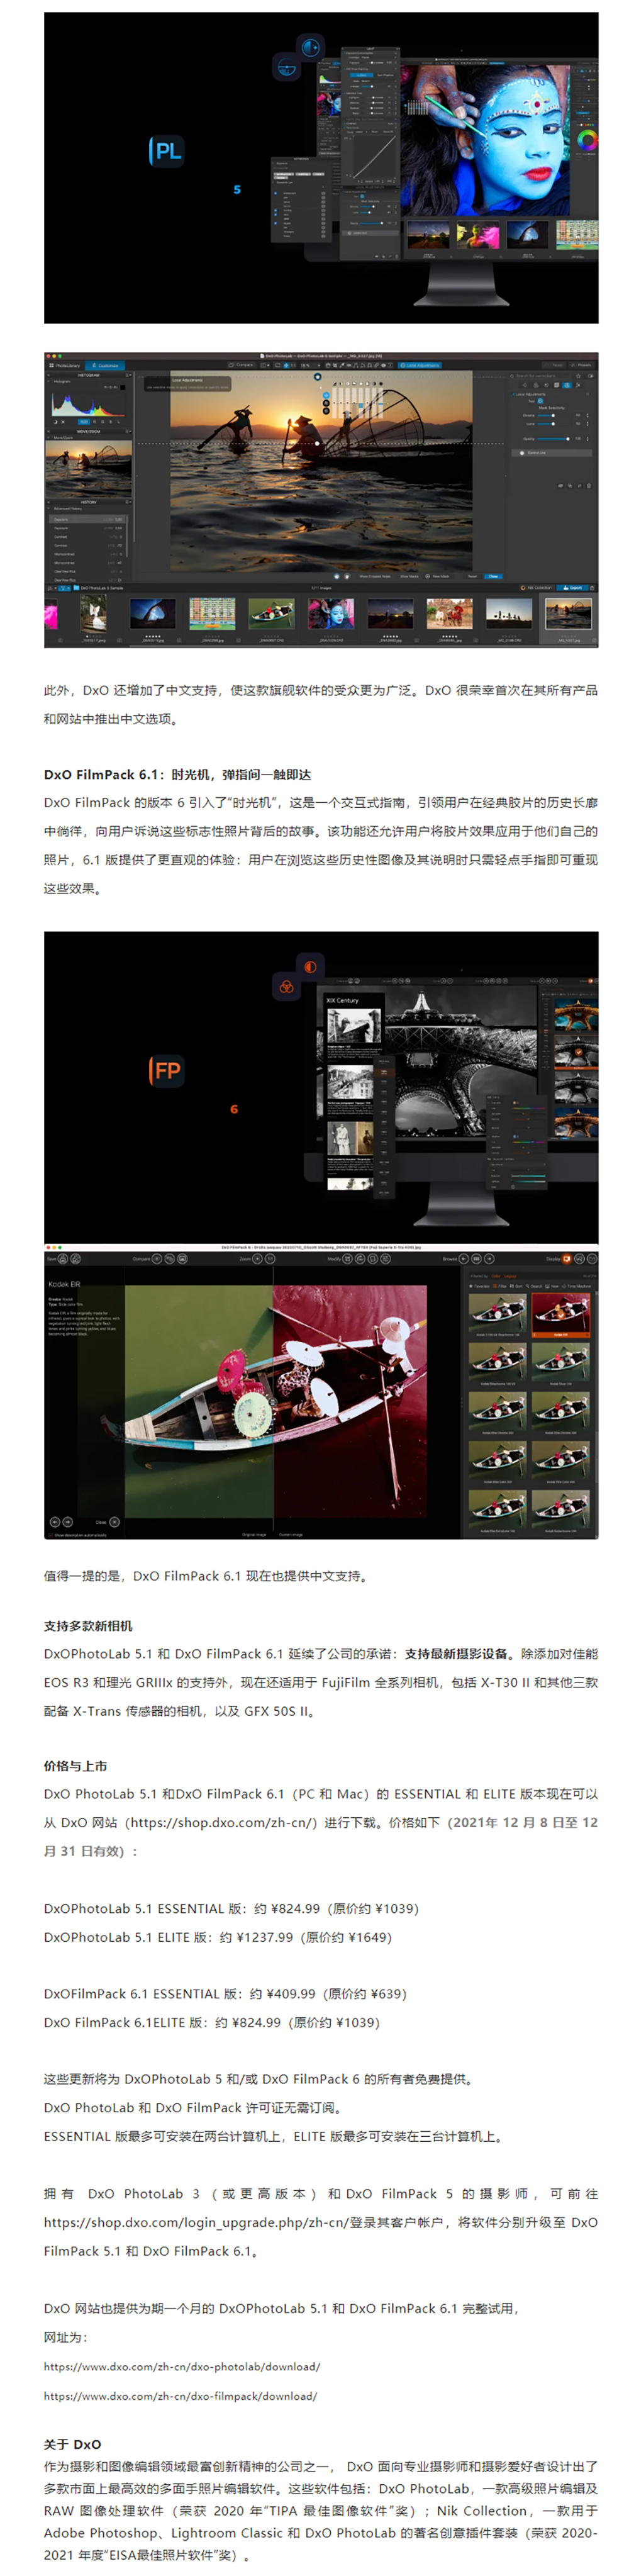Image resolution: width=629 pixels, height=2576 pixels.
Task: Click the last icon in FilmPack's Modify group
Action: click(386, 1259)
